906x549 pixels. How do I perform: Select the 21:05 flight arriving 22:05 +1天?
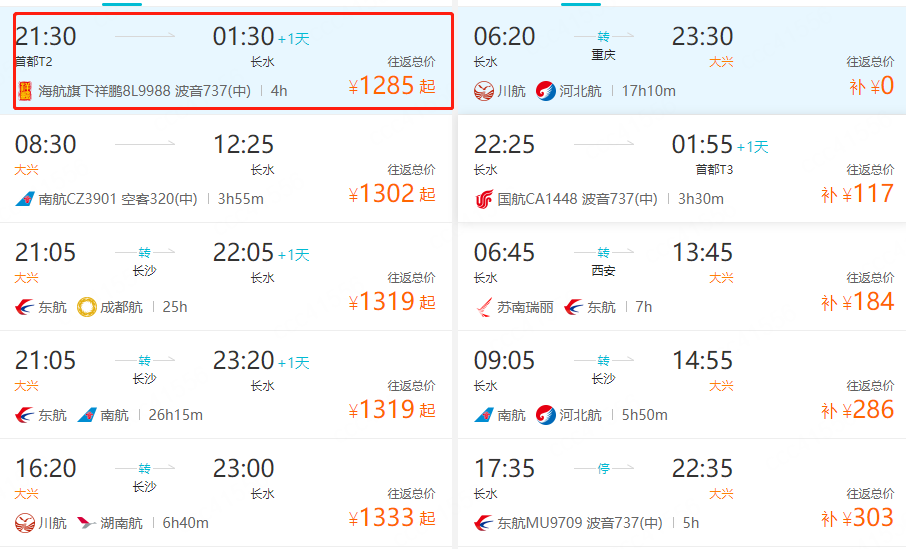226,277
